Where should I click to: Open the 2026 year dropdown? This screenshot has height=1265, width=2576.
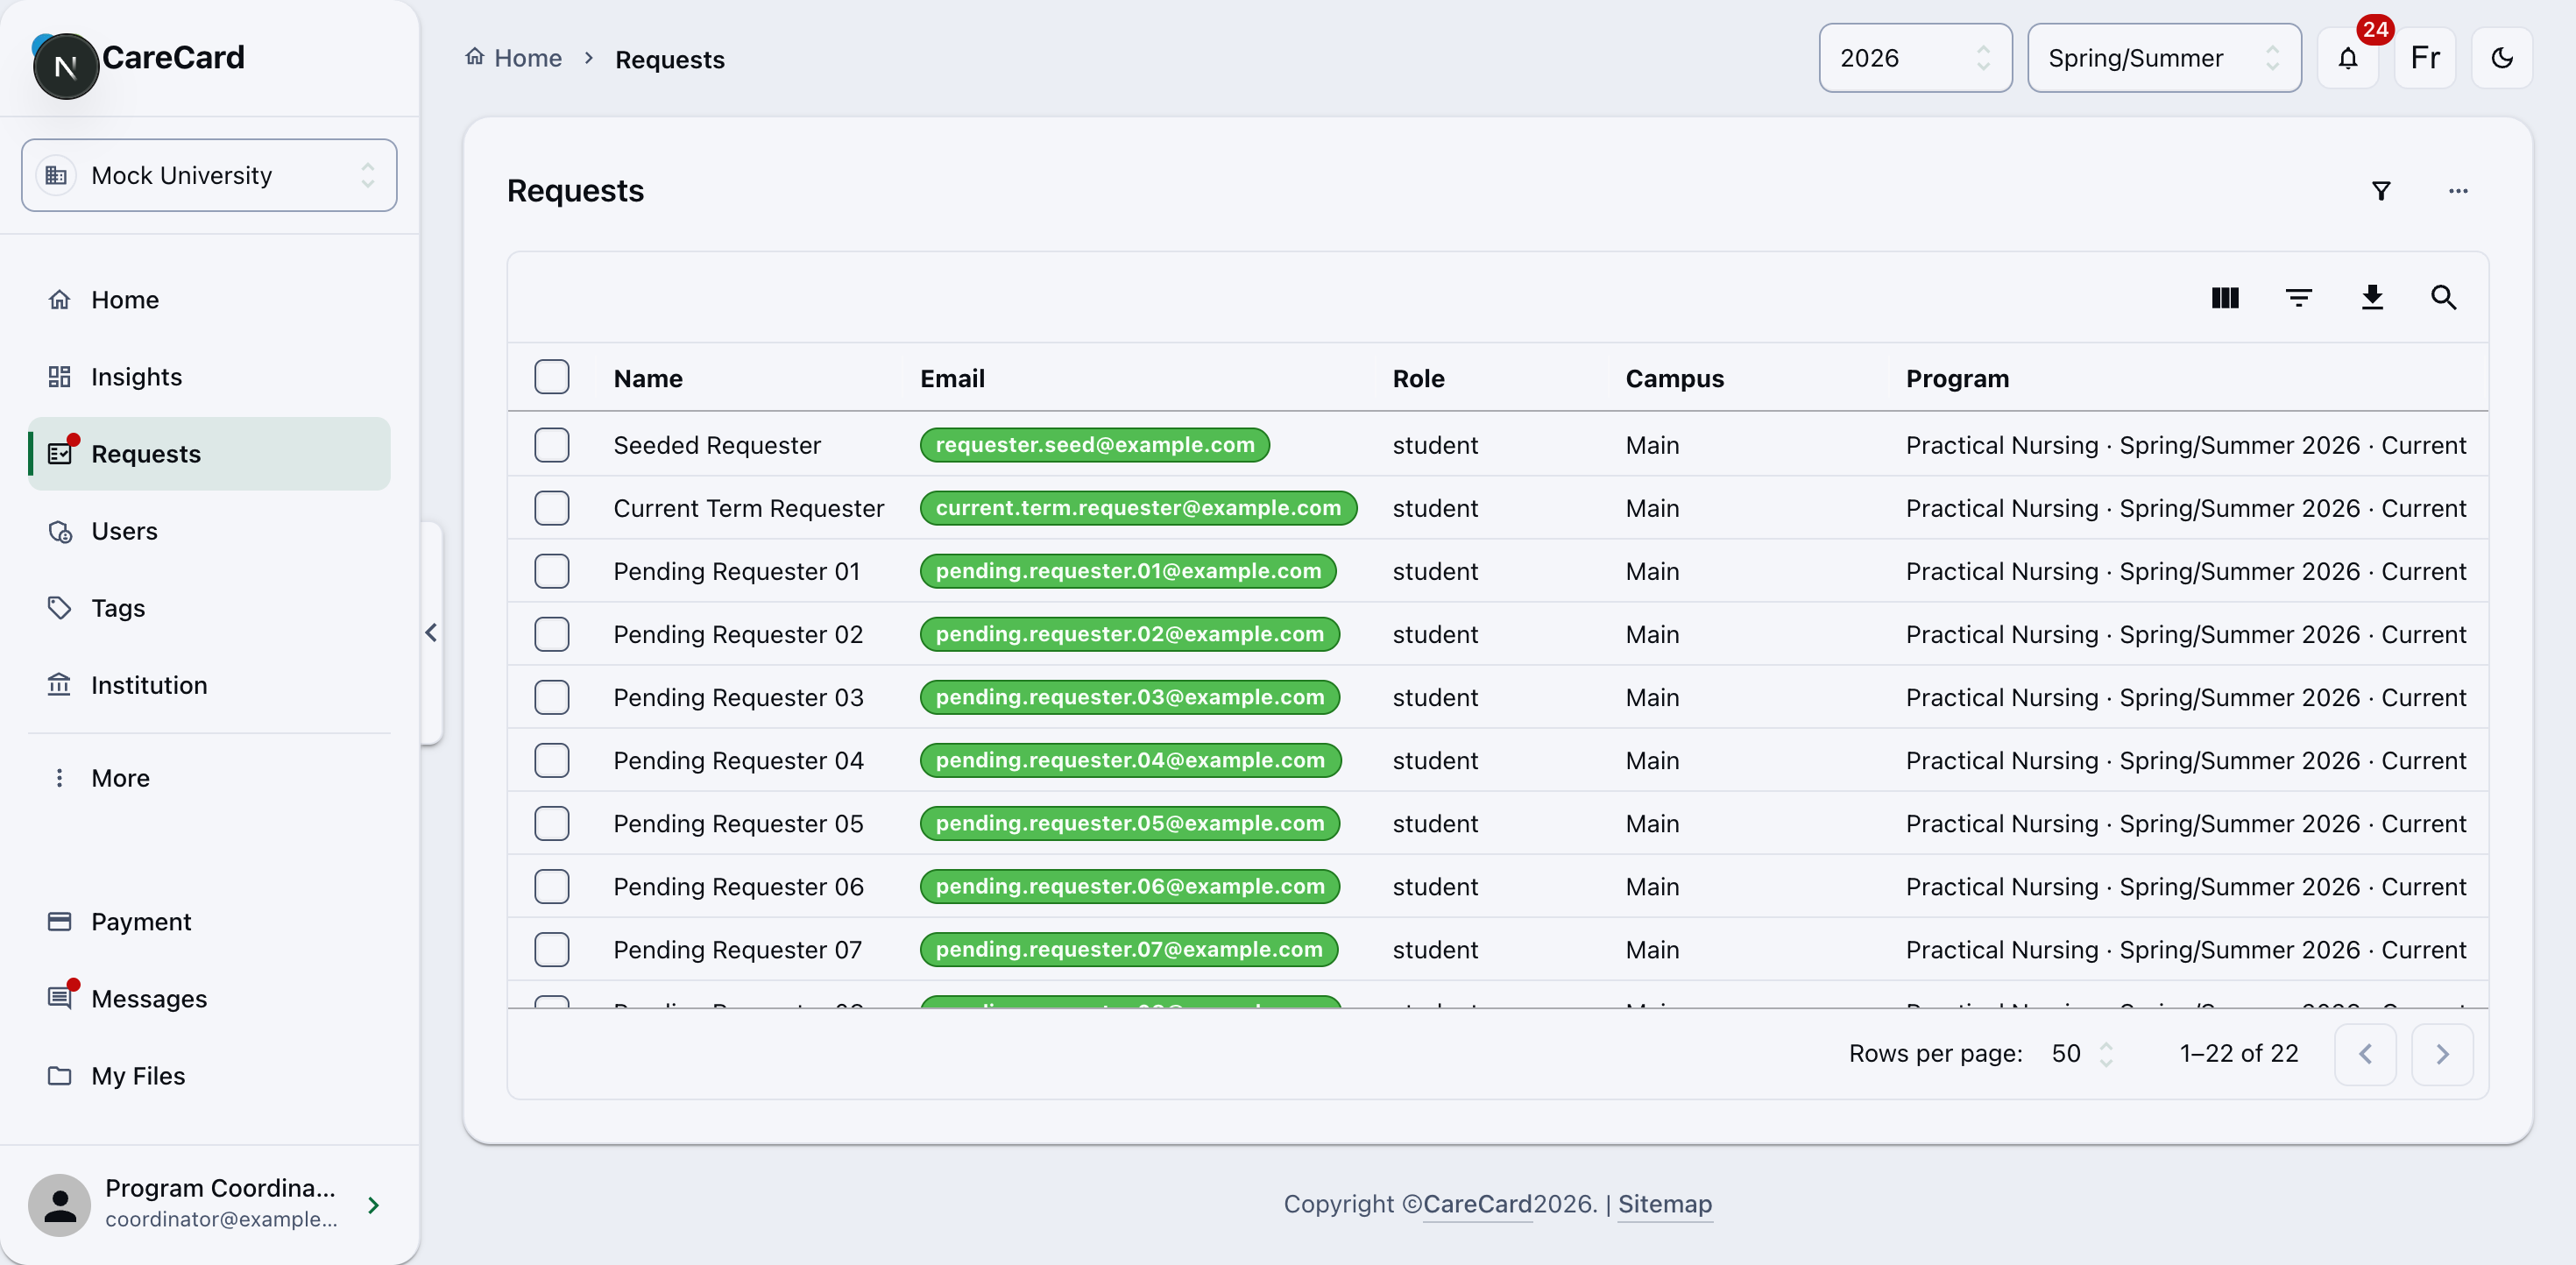[x=1915, y=58]
